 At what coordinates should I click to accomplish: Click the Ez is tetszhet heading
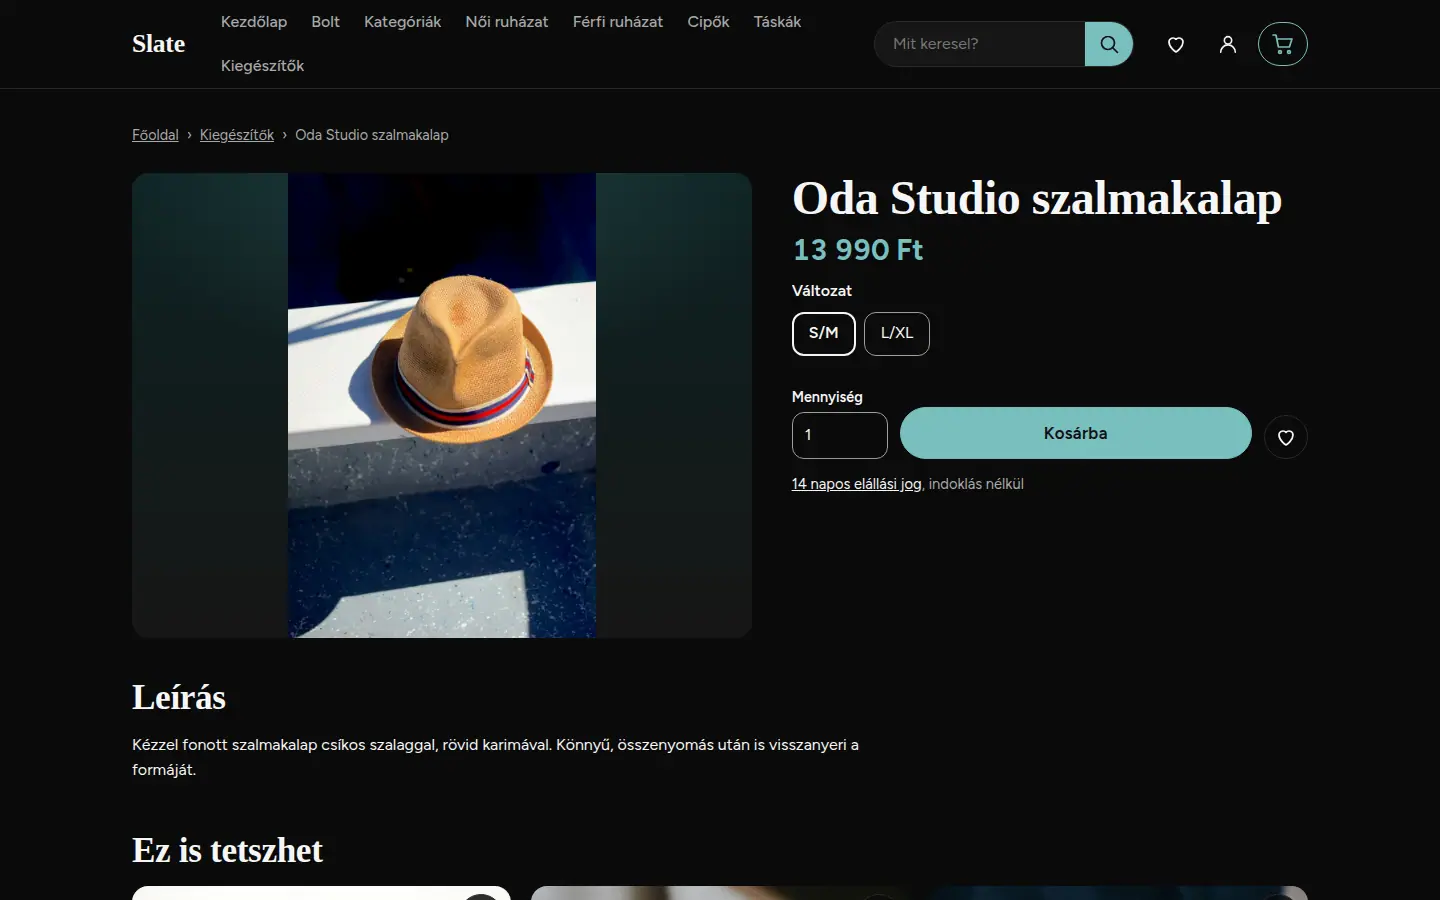point(227,850)
